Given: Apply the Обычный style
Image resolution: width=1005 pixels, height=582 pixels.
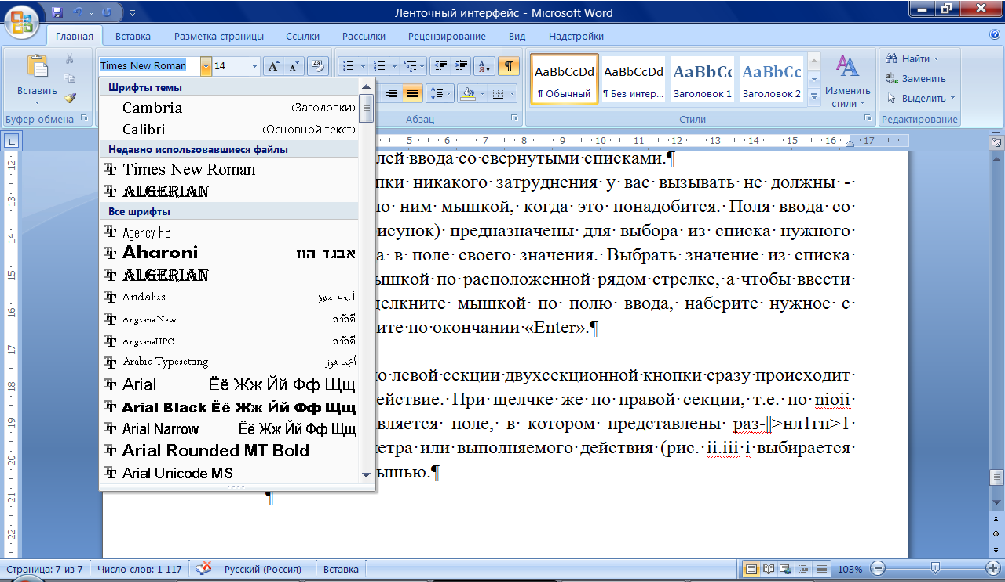Looking at the screenshot, I should click(564, 78).
